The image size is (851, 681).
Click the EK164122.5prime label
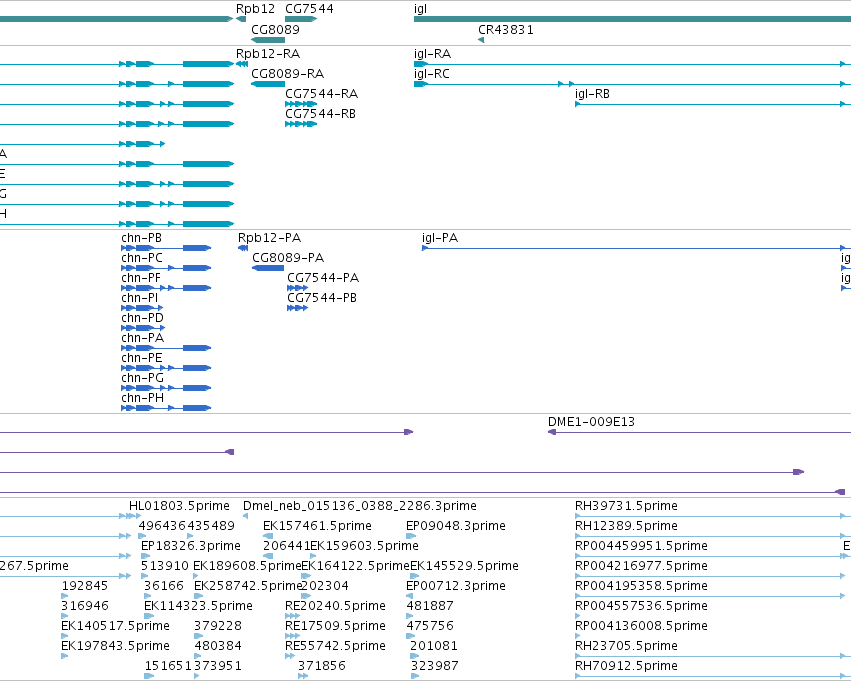pyautogui.click(x=355, y=566)
